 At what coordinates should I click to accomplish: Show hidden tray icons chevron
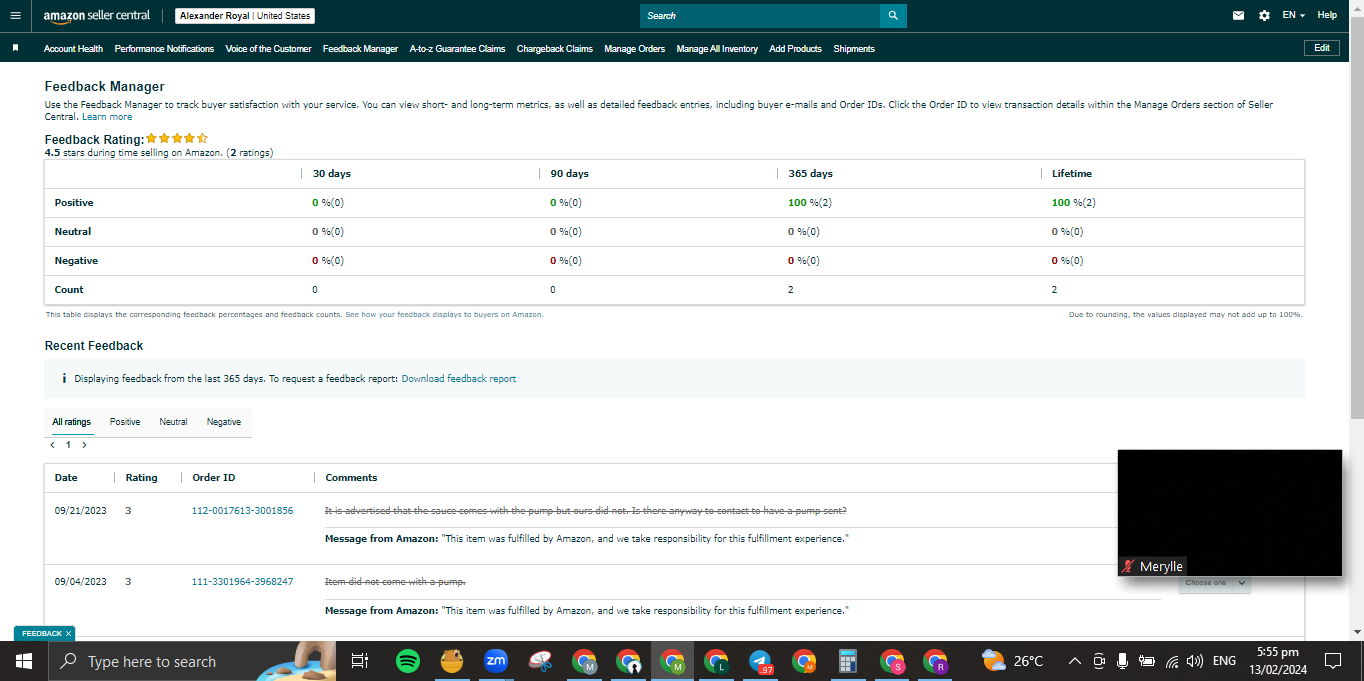[x=1075, y=661]
